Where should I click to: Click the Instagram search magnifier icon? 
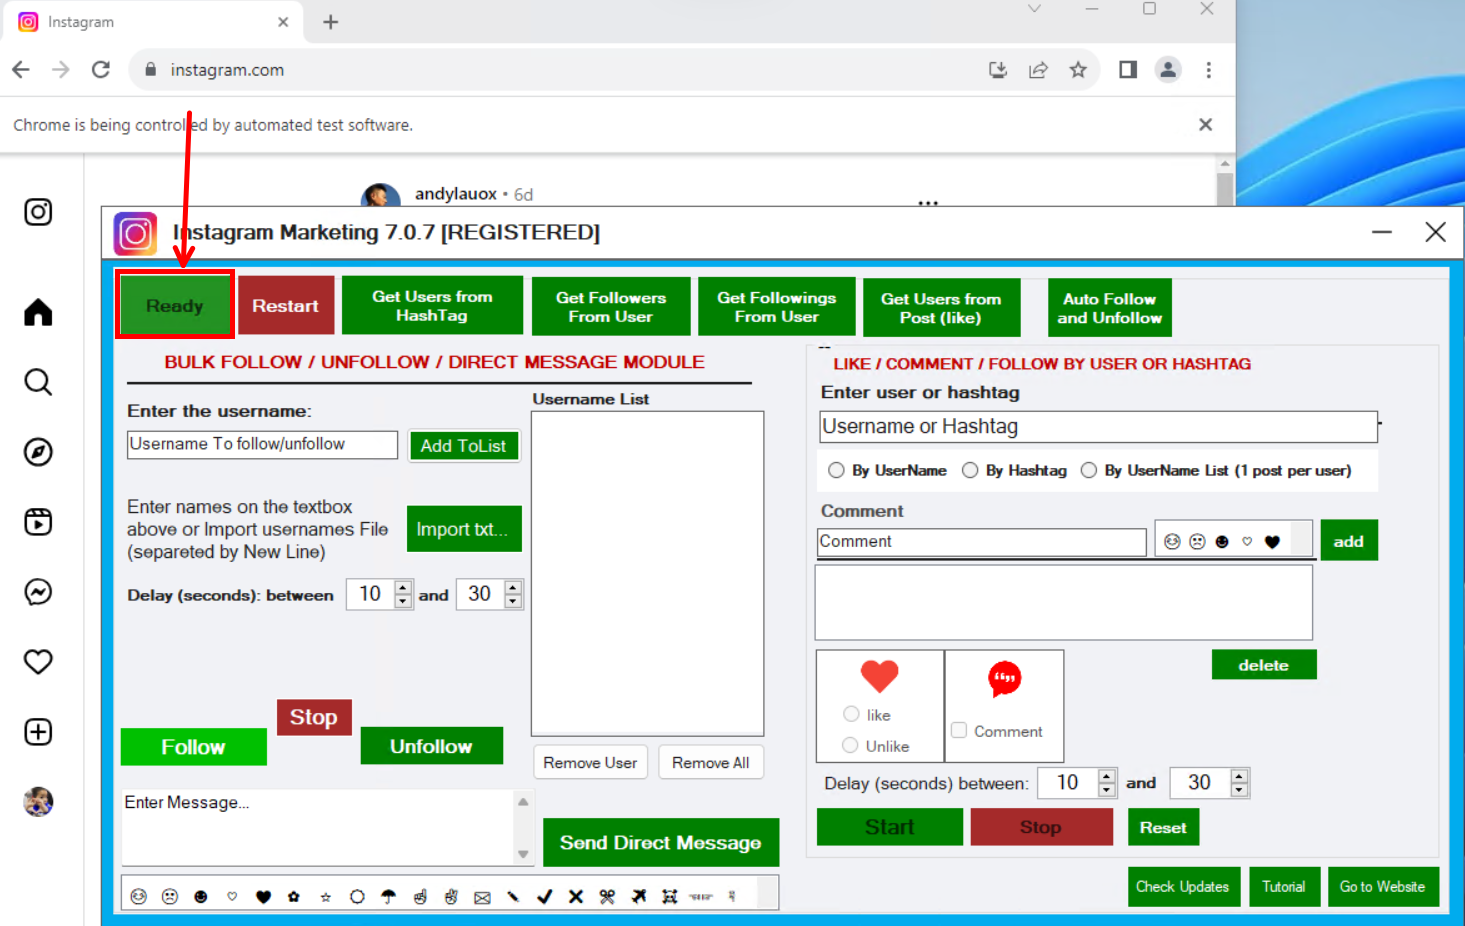(38, 382)
